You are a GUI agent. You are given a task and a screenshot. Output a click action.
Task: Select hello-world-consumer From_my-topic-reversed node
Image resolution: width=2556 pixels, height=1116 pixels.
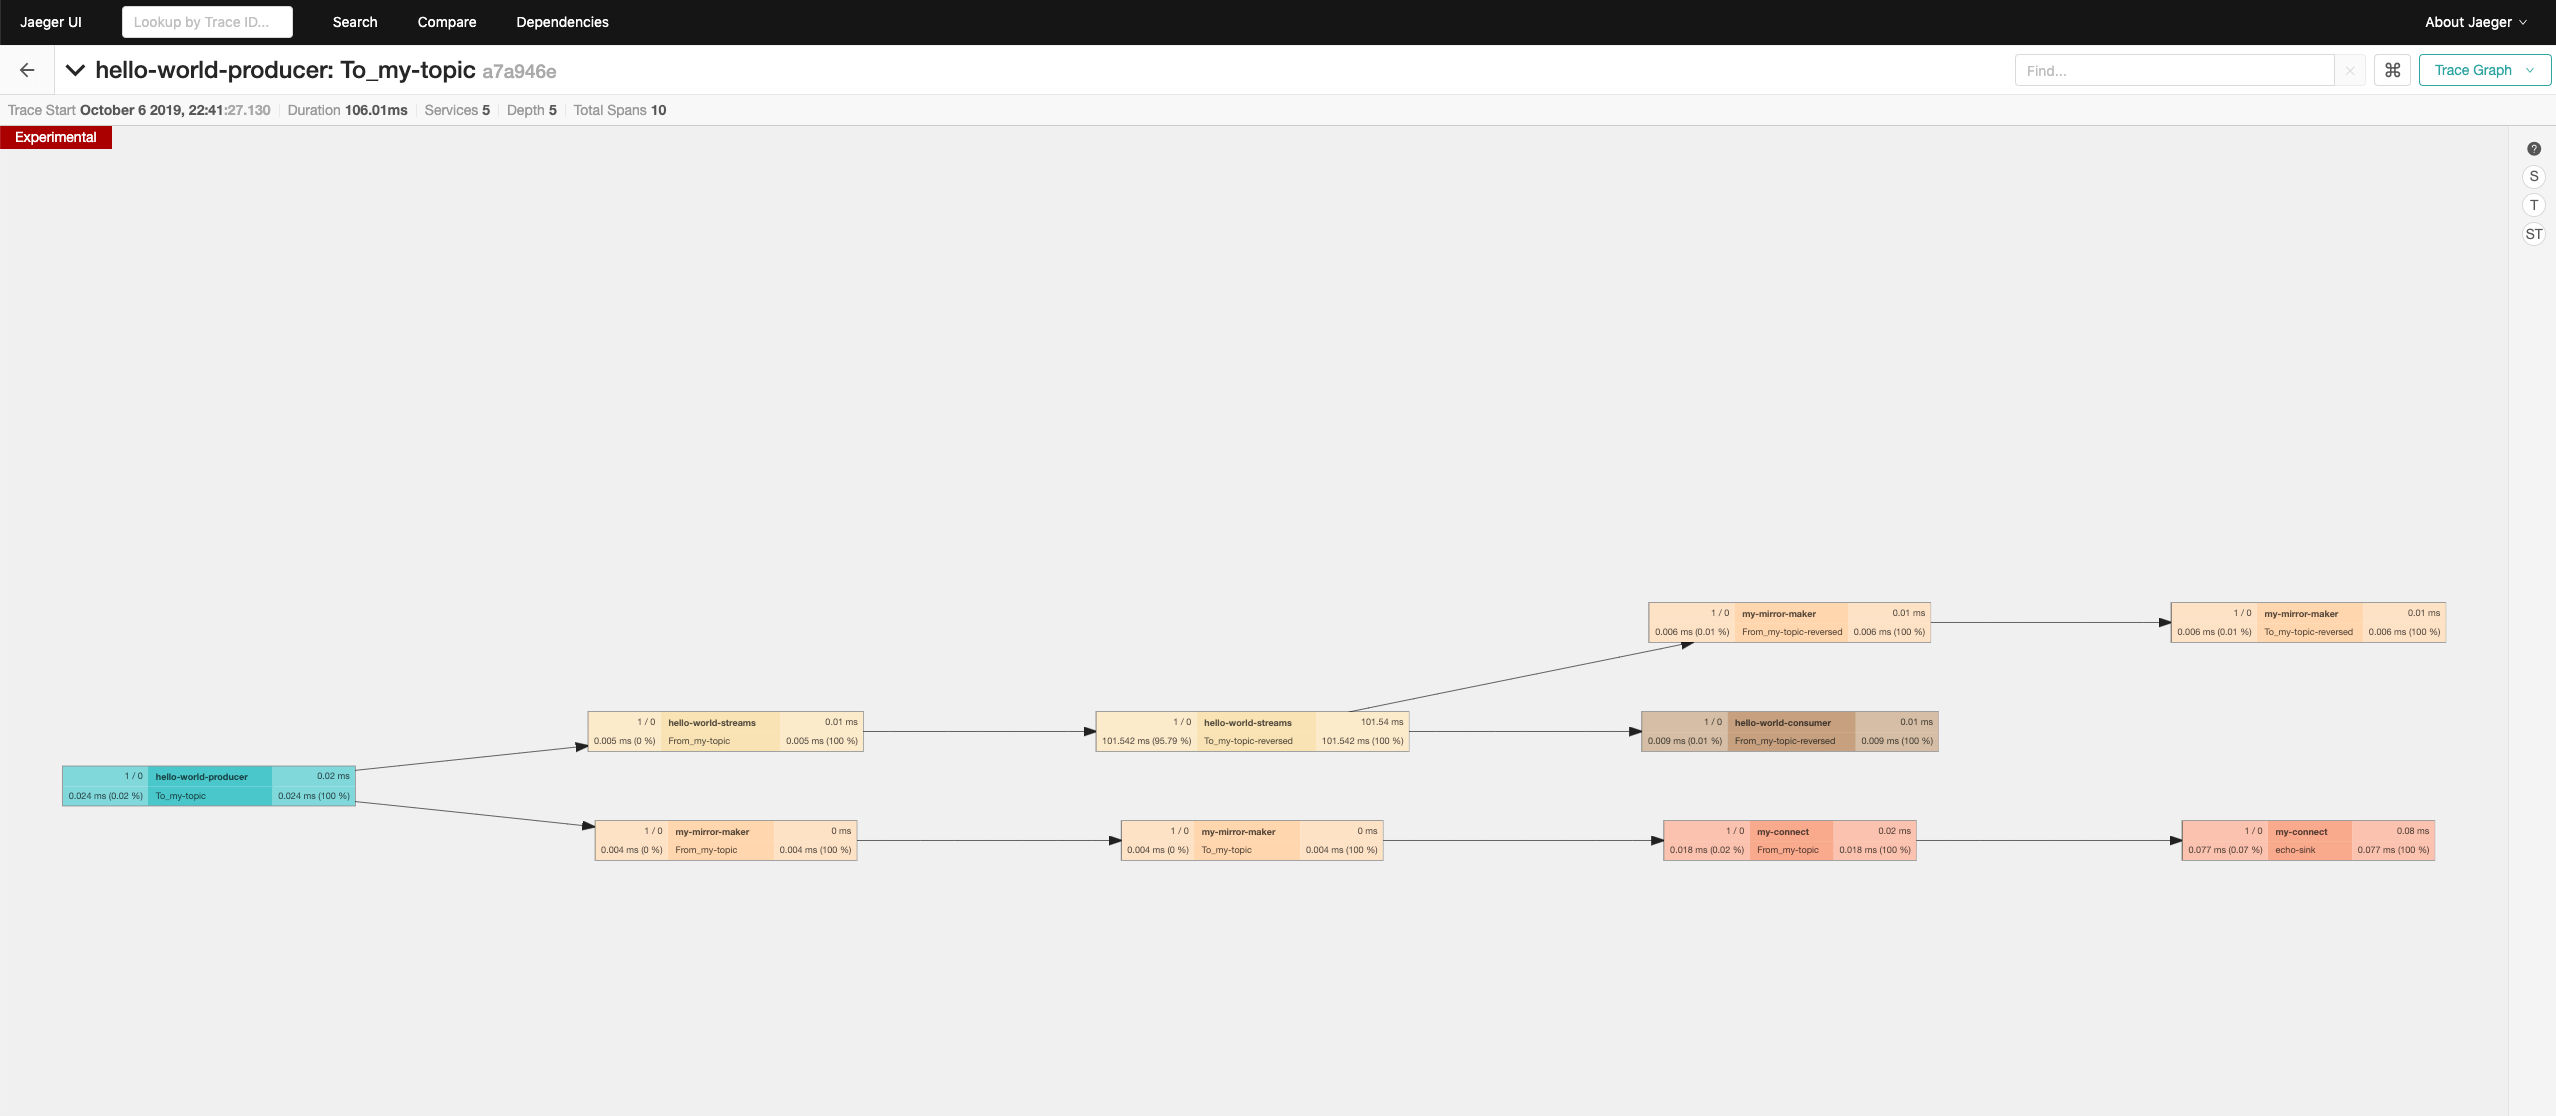(1790, 731)
